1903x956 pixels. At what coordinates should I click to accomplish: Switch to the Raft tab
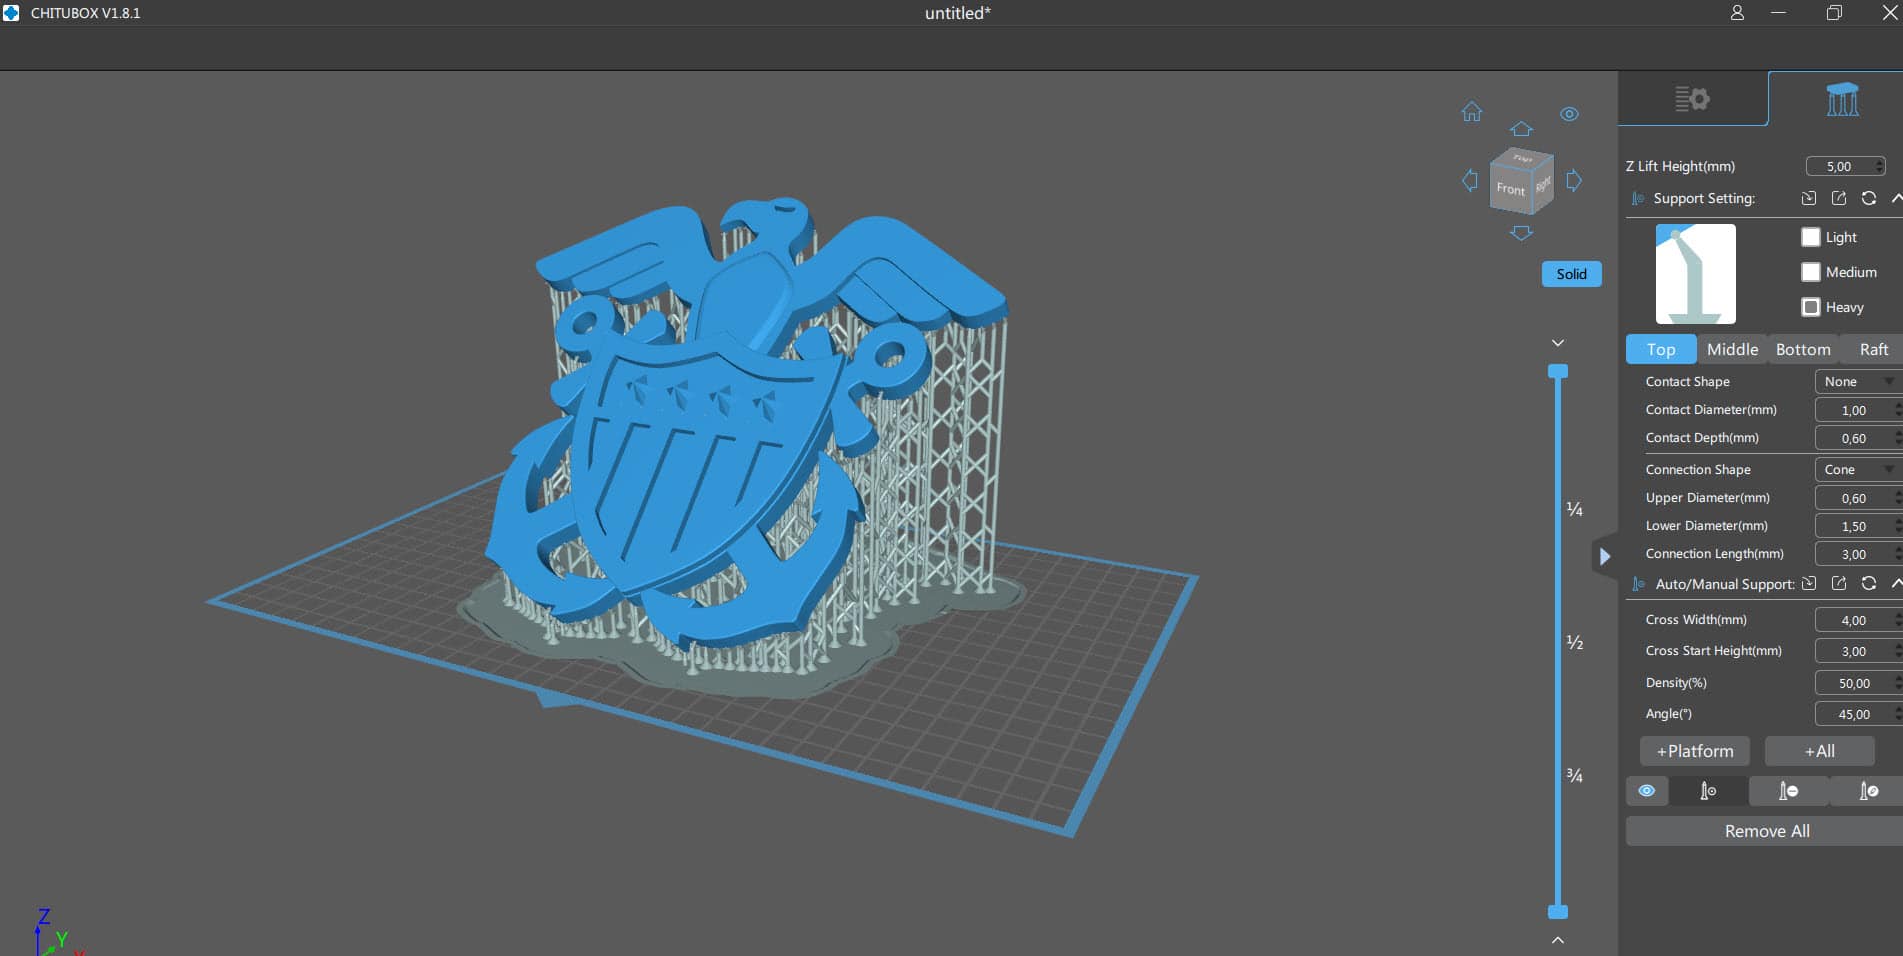tap(1873, 349)
